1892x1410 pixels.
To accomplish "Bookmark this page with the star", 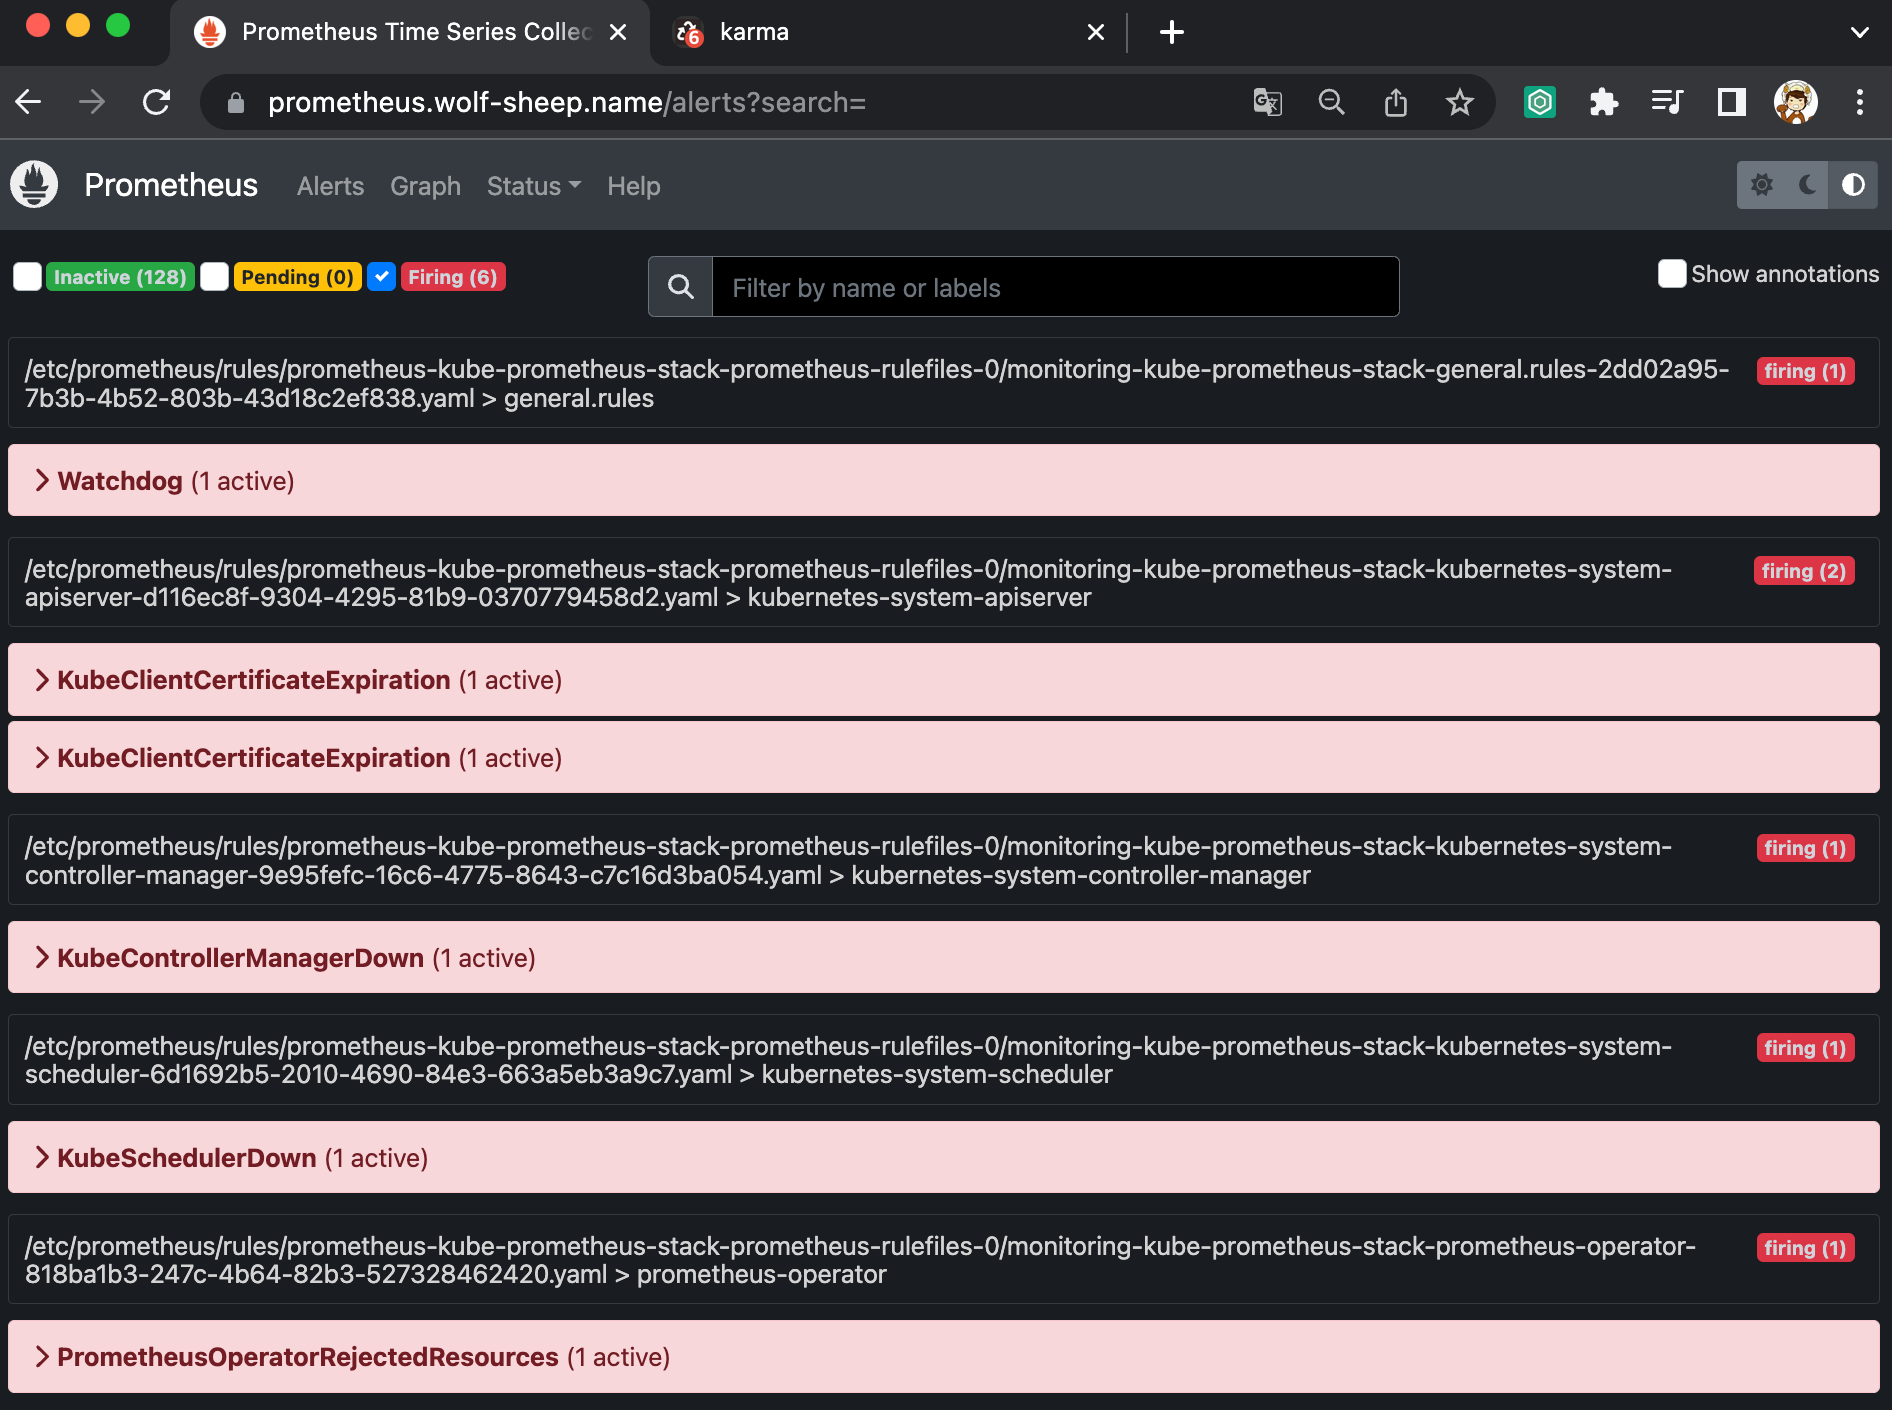I will 1460,102.
